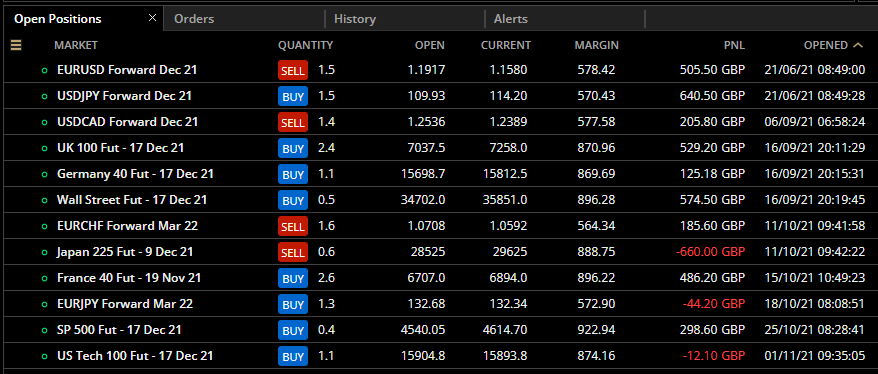Select the EURUSD Forward Dec 21 market name

[127, 70]
